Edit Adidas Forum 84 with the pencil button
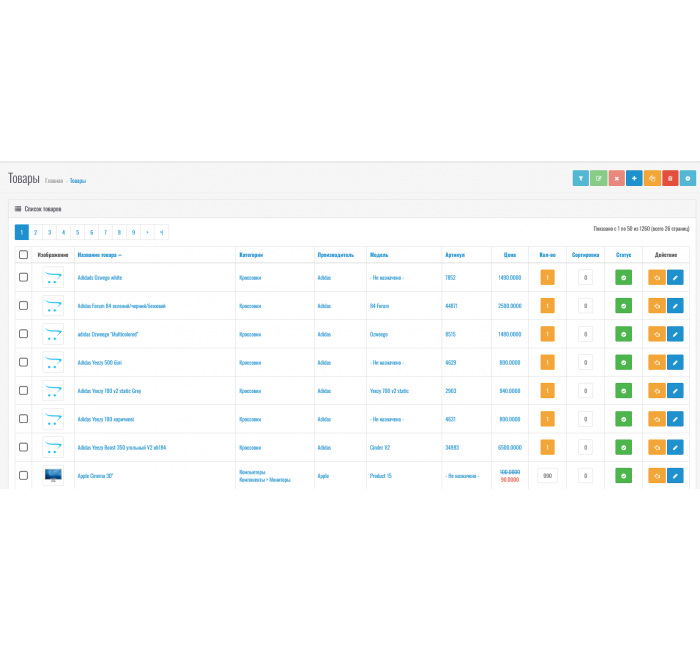The image size is (700, 650). (675, 306)
